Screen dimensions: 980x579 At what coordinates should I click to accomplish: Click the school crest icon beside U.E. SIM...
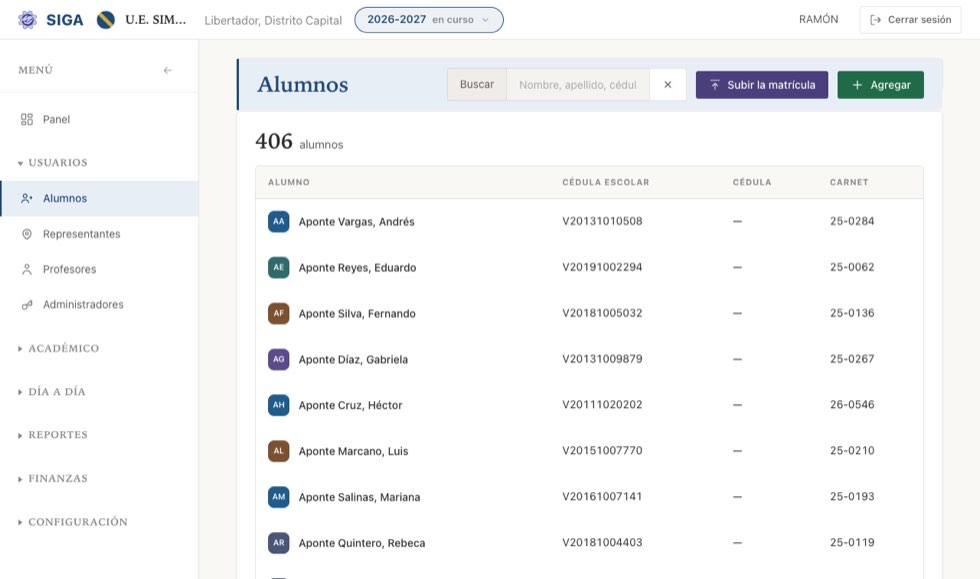click(106, 20)
